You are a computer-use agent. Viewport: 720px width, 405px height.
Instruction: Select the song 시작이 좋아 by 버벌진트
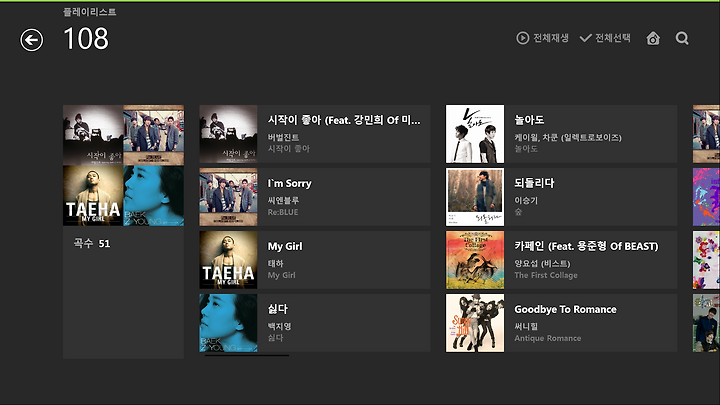point(315,134)
